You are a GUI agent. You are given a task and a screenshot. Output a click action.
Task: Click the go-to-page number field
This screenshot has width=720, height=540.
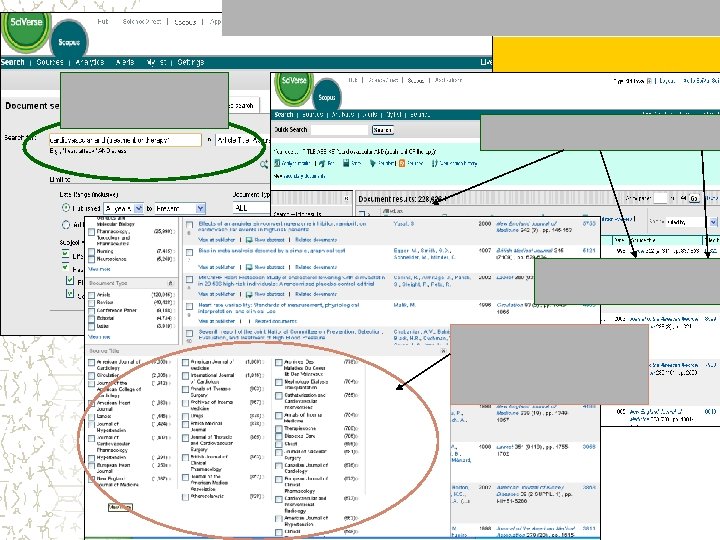[x=660, y=198]
